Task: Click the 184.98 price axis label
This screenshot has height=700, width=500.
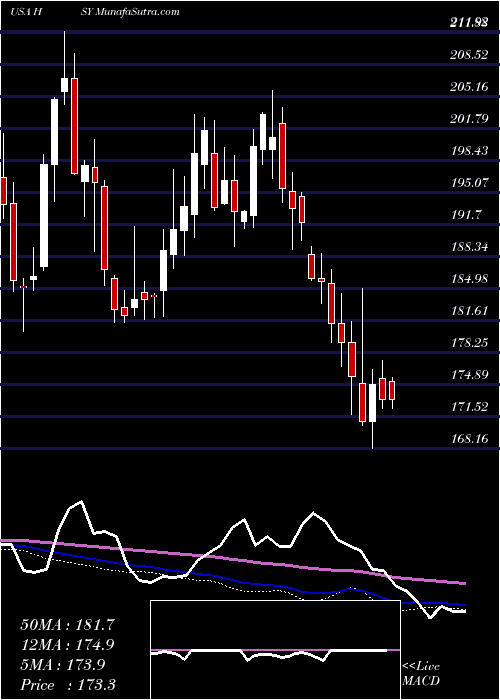Action: pyautogui.click(x=469, y=279)
